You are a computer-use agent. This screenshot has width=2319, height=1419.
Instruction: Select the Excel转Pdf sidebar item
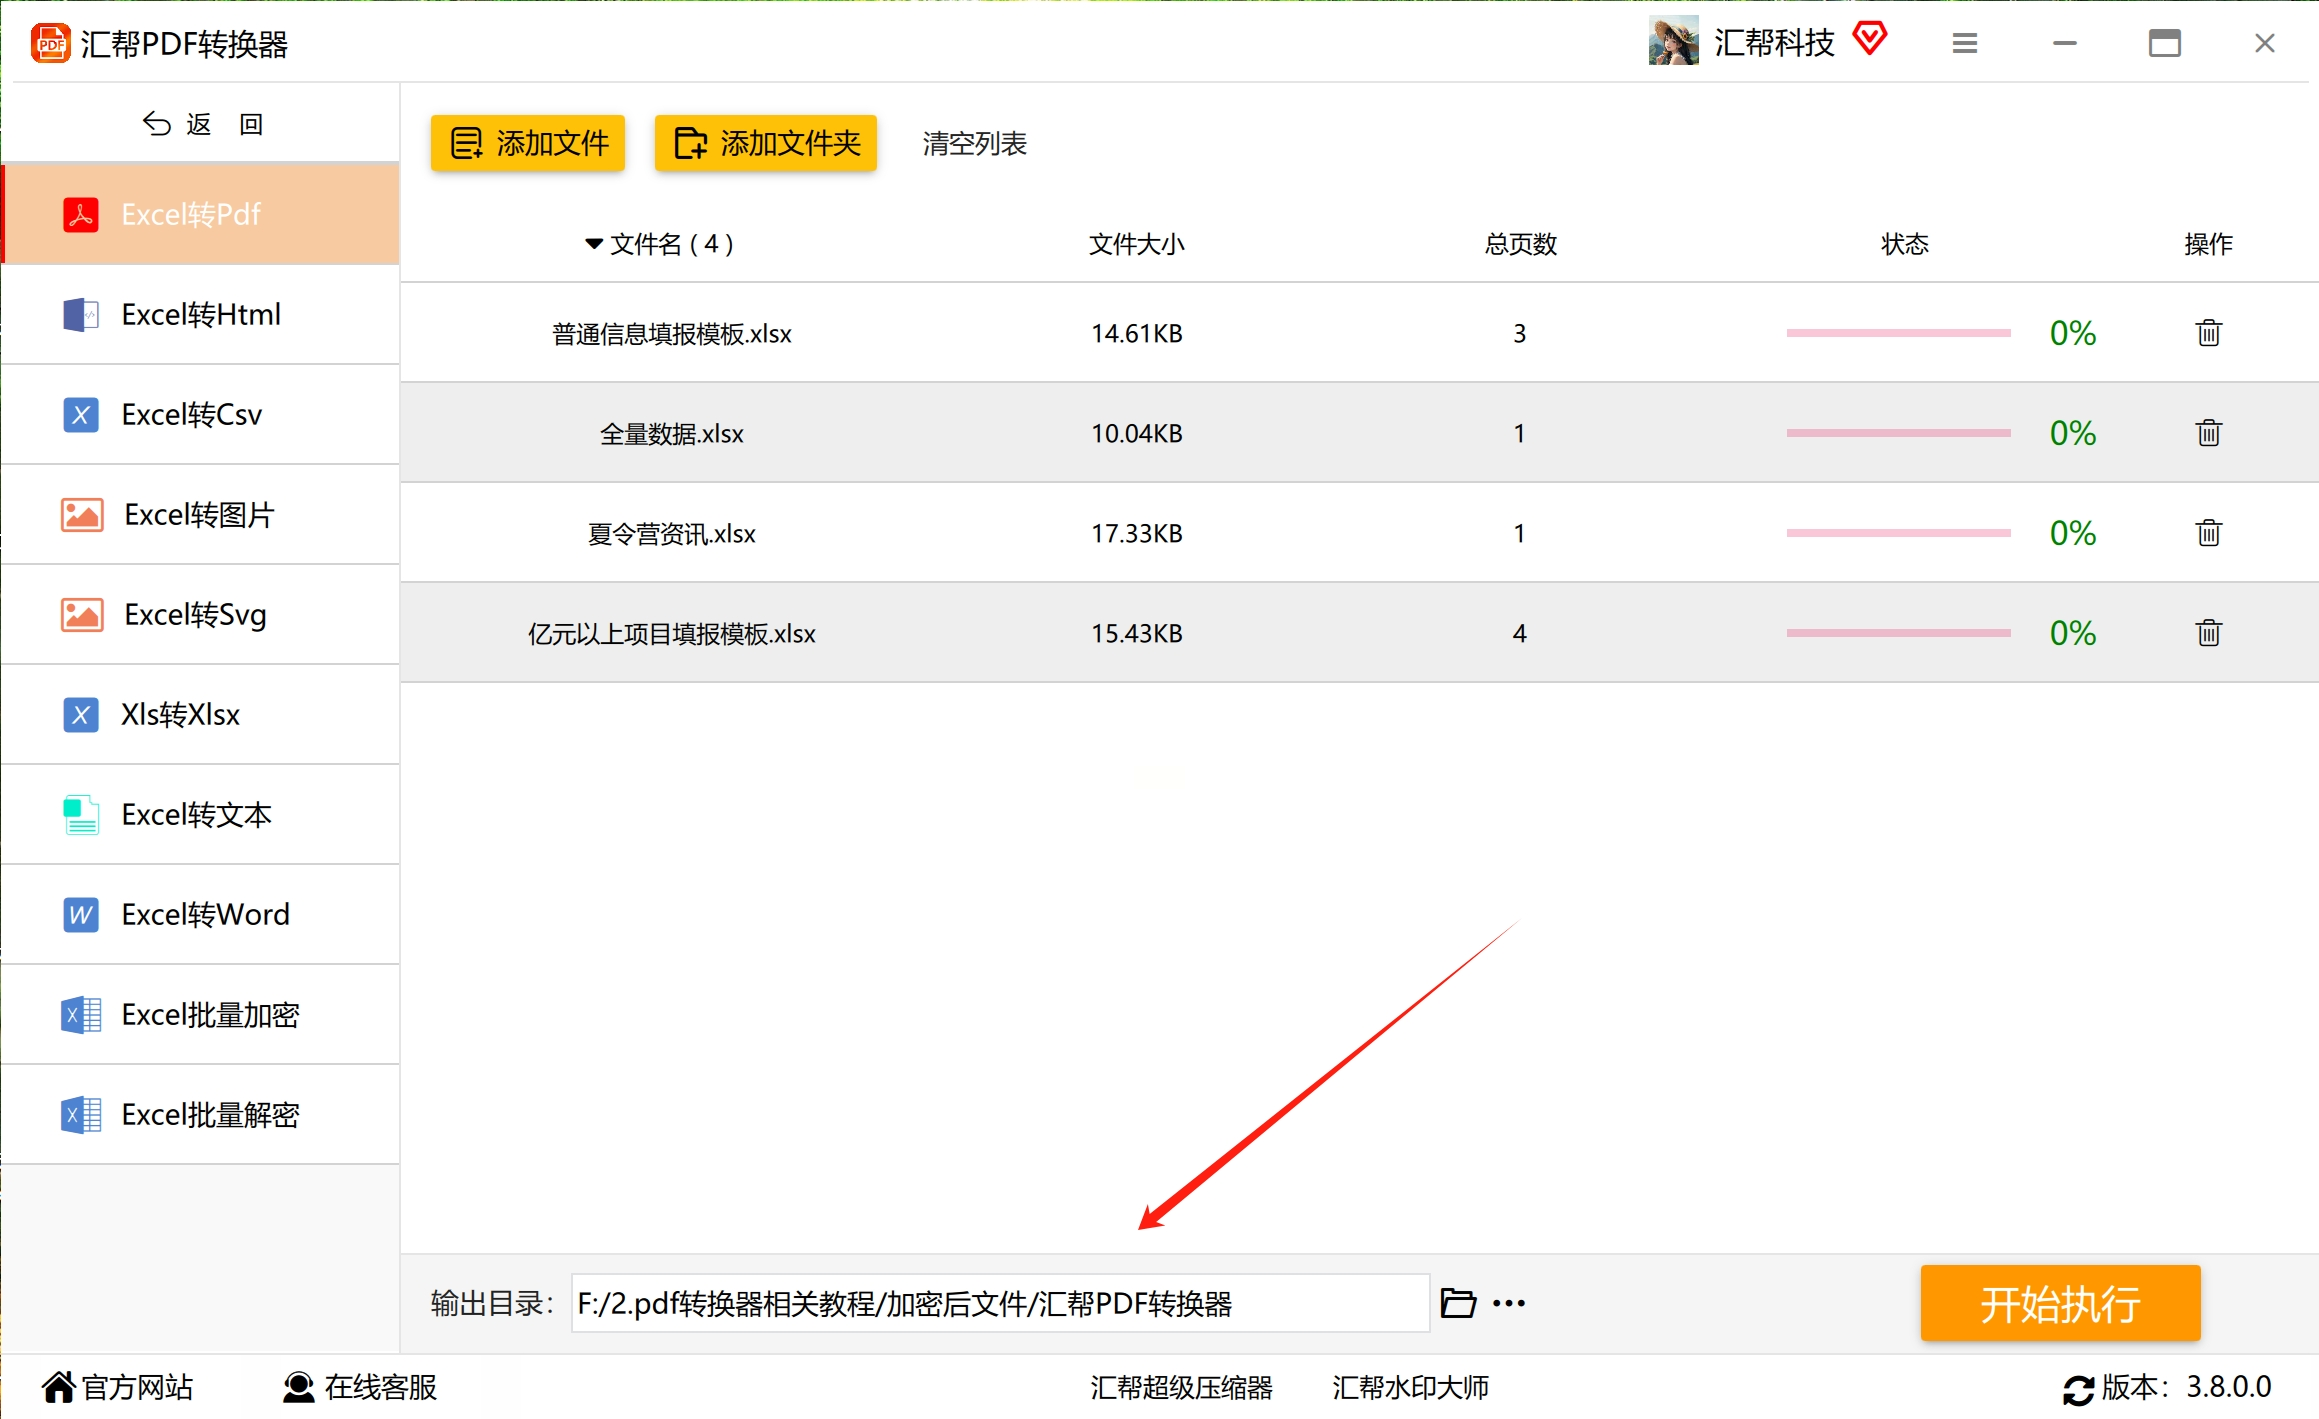[x=200, y=214]
